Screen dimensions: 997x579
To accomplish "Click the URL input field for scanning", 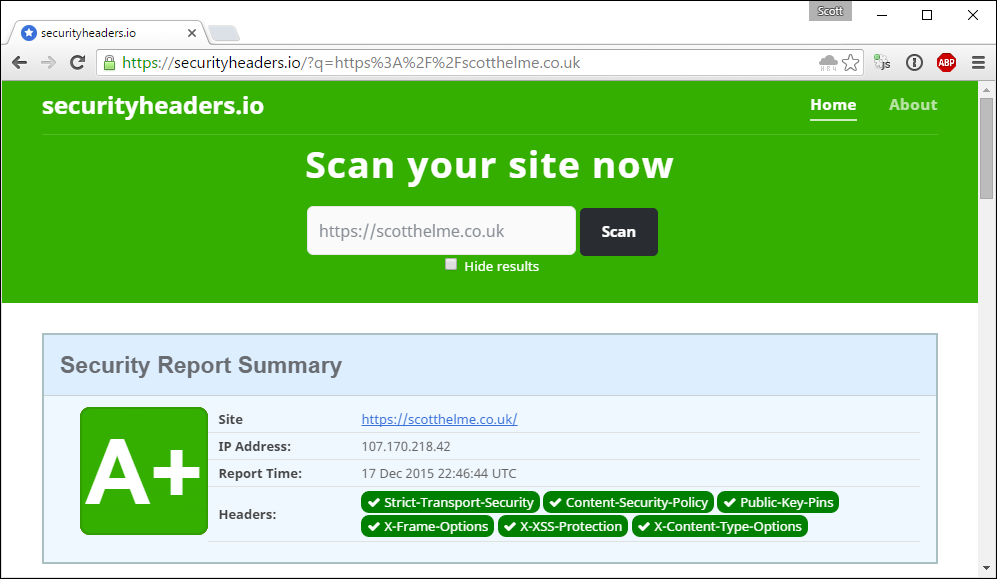I will [441, 231].
